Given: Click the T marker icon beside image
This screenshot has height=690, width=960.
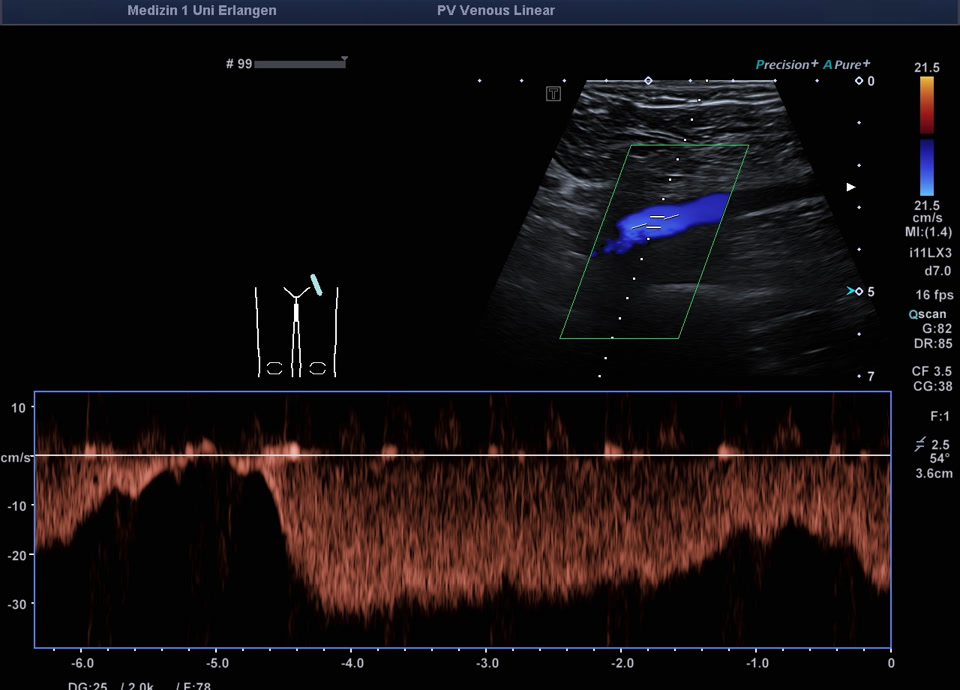Looking at the screenshot, I should pyautogui.click(x=553, y=94).
